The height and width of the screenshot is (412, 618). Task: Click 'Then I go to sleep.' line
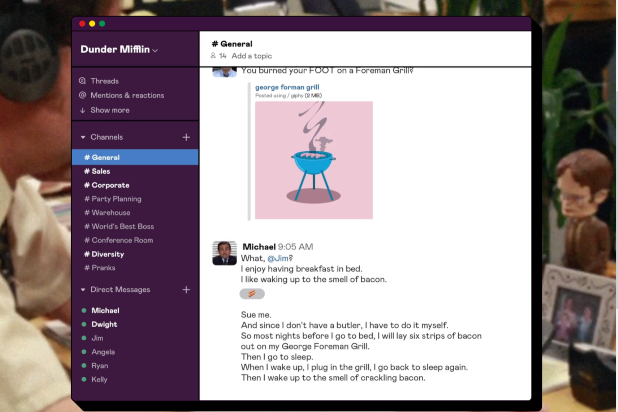pos(277,357)
